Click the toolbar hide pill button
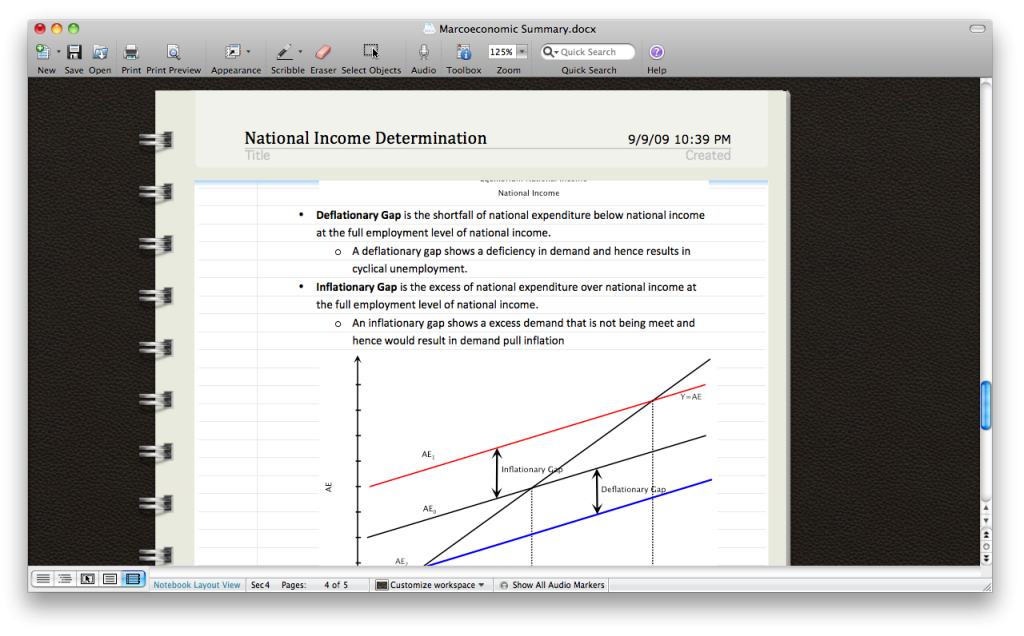 point(977,29)
